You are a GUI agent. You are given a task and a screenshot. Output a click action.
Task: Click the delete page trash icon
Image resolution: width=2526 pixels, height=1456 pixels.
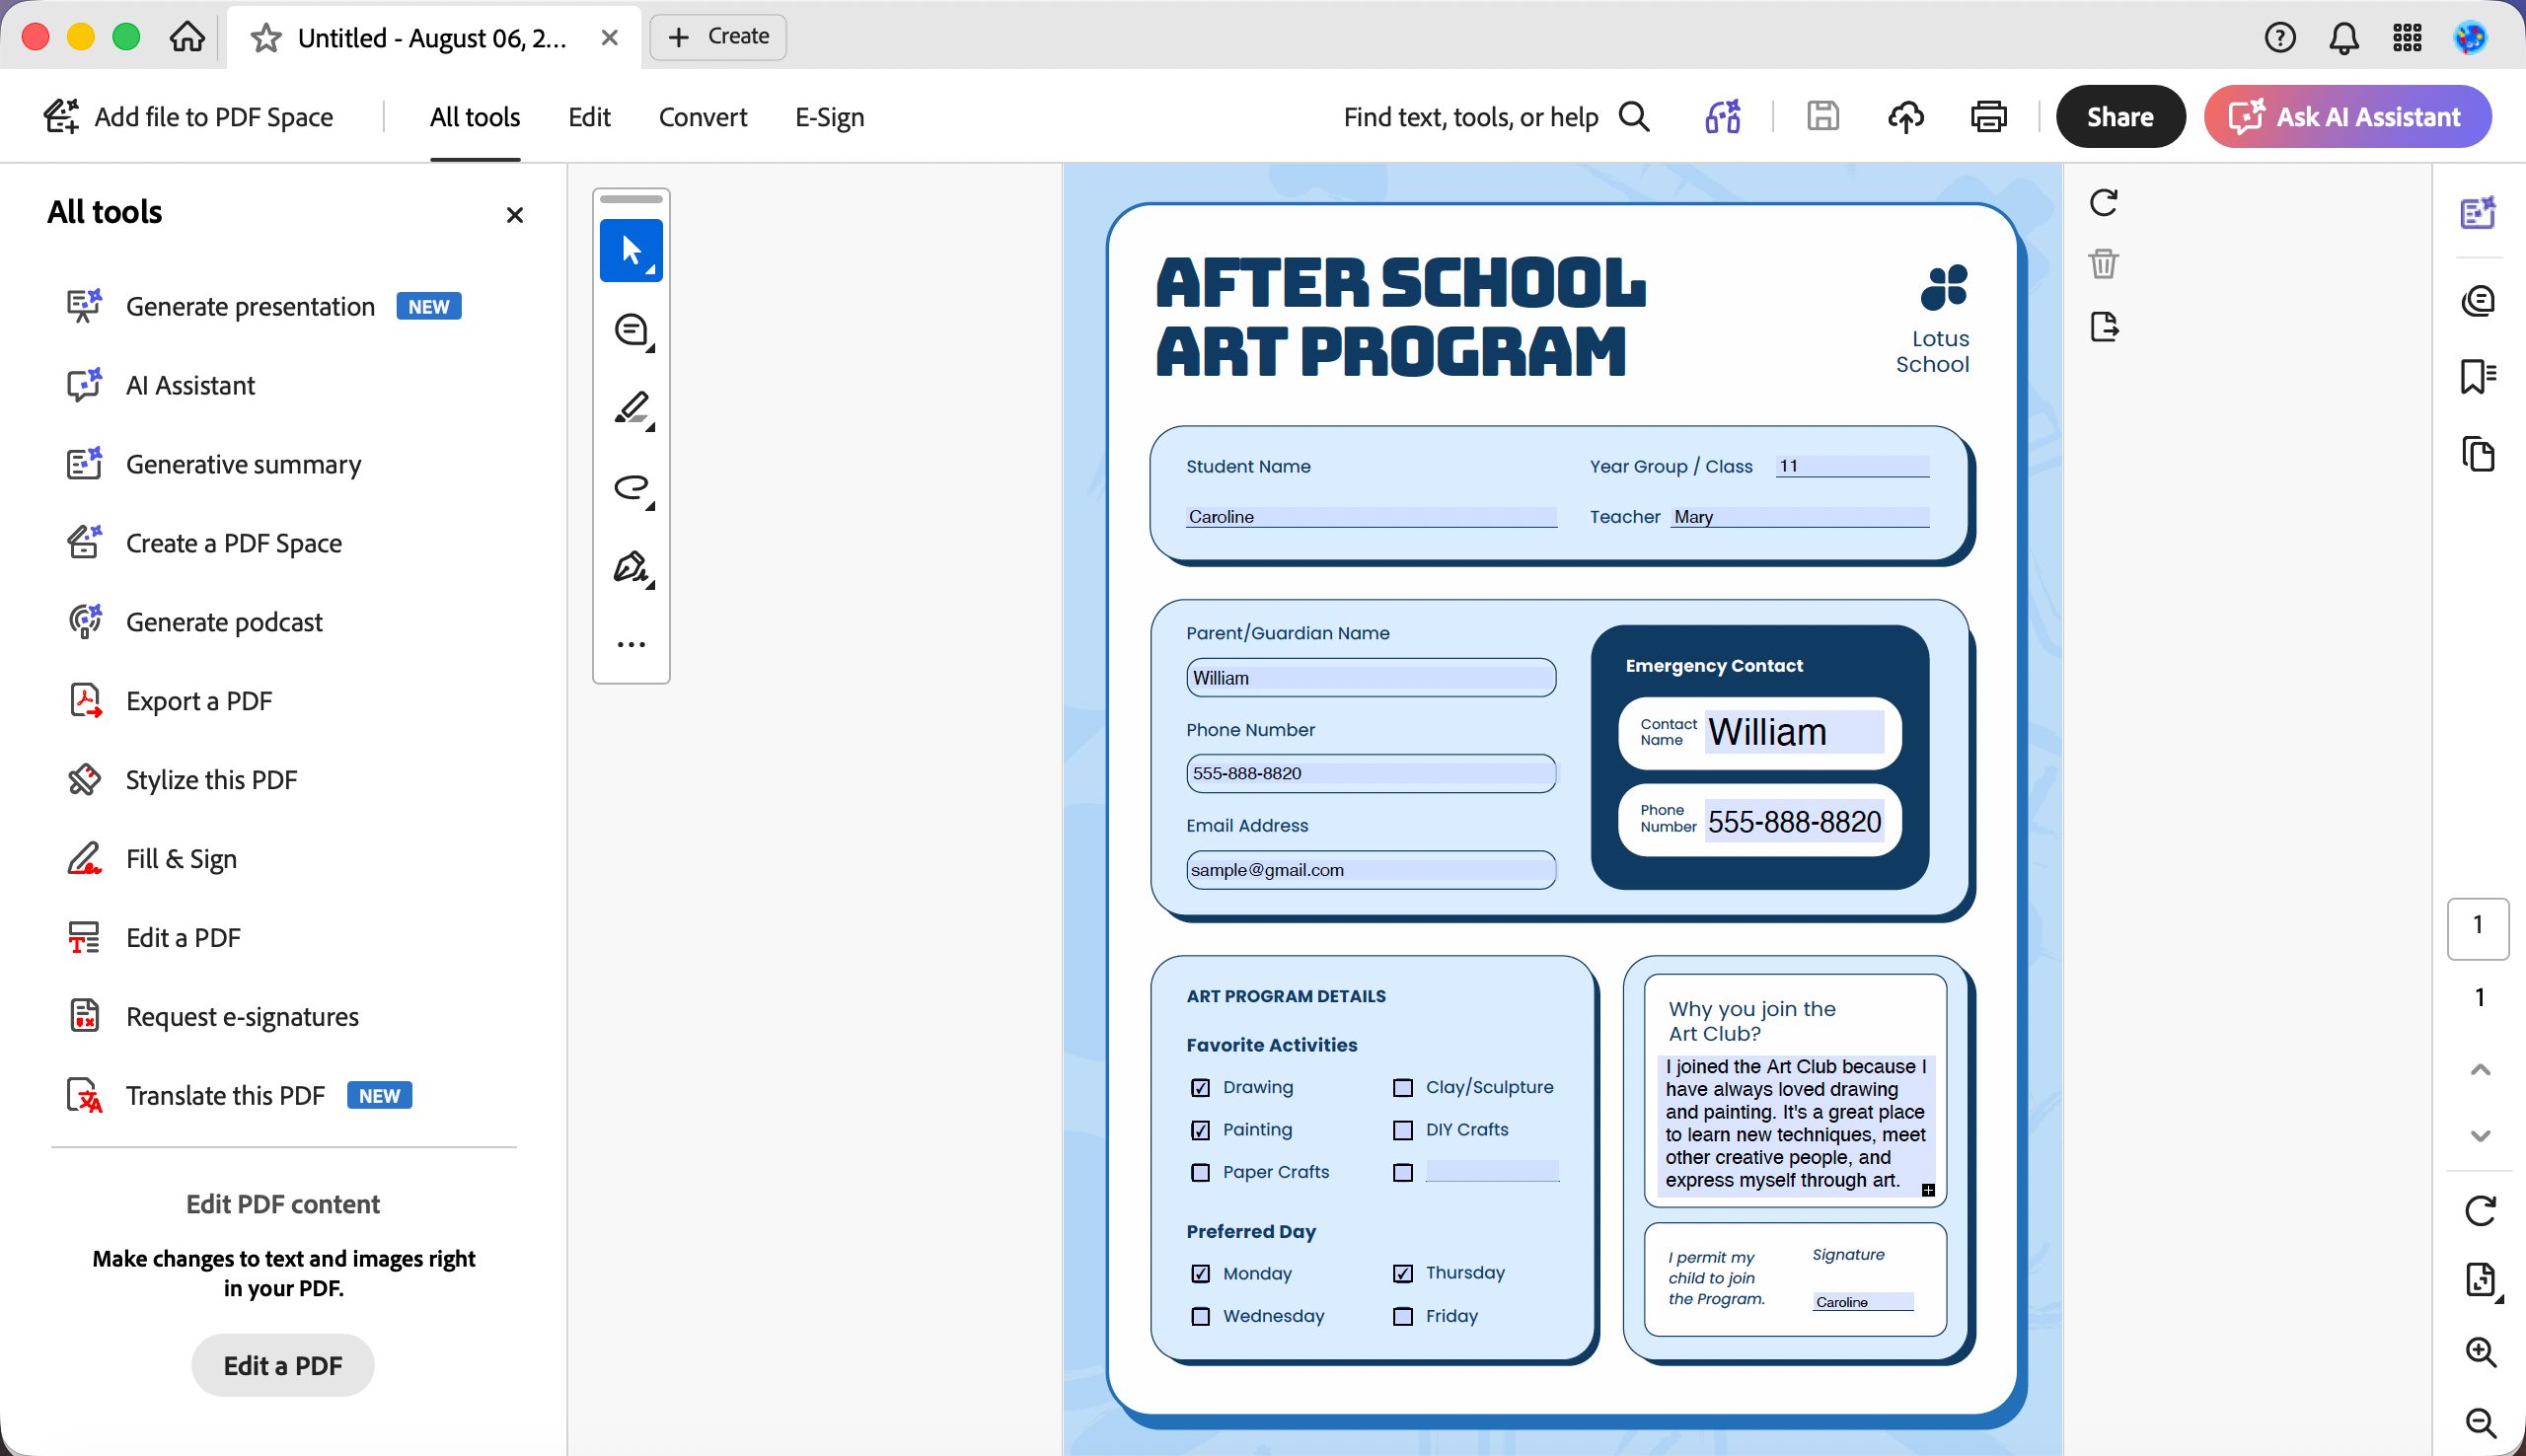(x=2103, y=264)
